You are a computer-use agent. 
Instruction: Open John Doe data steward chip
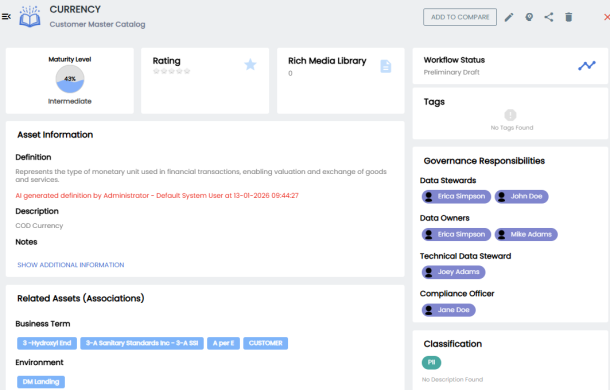tap(521, 197)
